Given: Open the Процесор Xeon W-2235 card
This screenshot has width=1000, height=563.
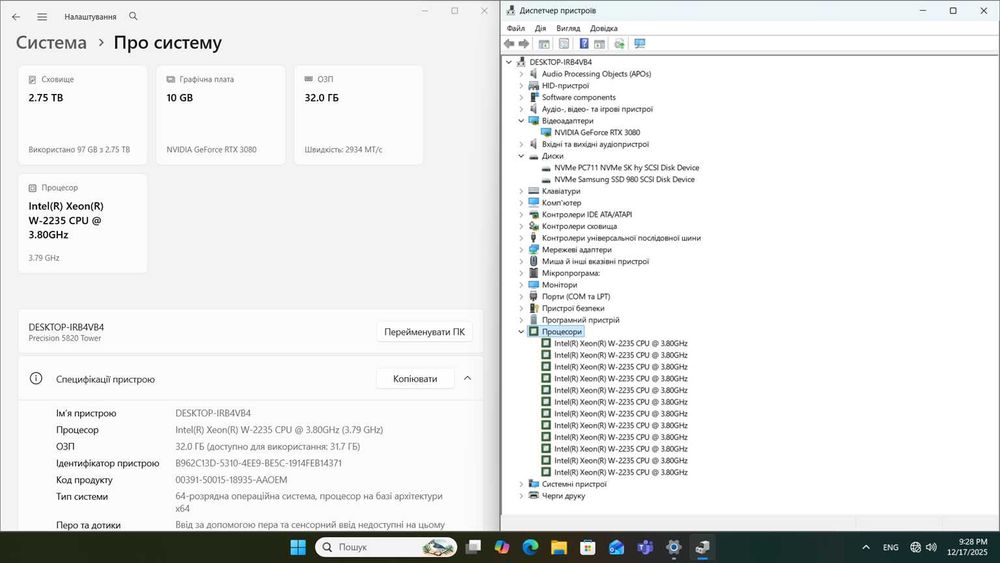Looking at the screenshot, I should (83, 223).
